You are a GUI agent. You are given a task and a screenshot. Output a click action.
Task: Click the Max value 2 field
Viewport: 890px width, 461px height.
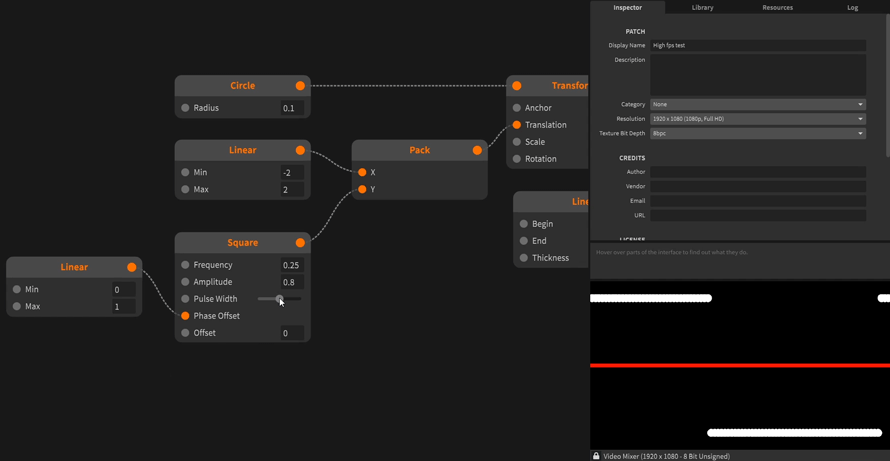click(x=292, y=190)
